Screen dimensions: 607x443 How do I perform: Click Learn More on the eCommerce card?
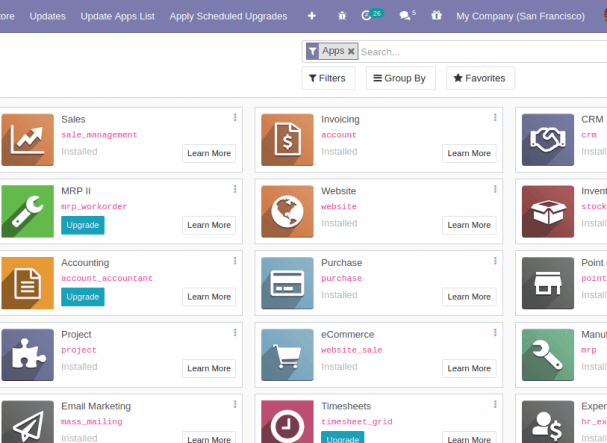pos(469,368)
